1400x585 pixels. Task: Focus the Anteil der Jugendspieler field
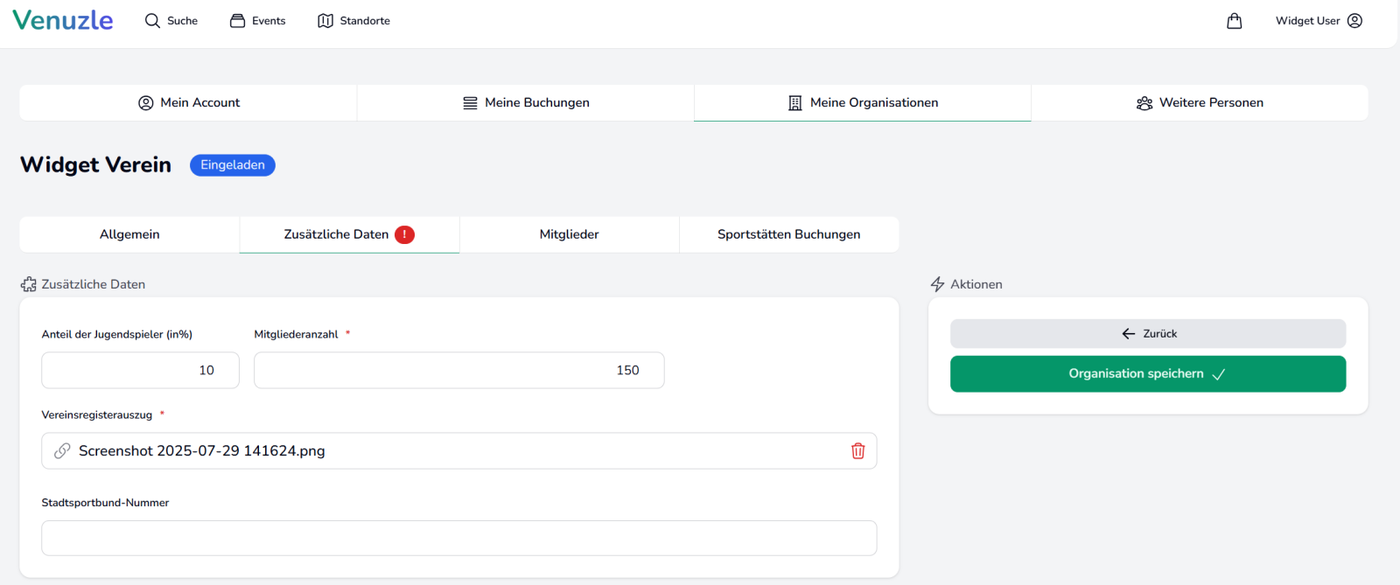pyautogui.click(x=140, y=370)
